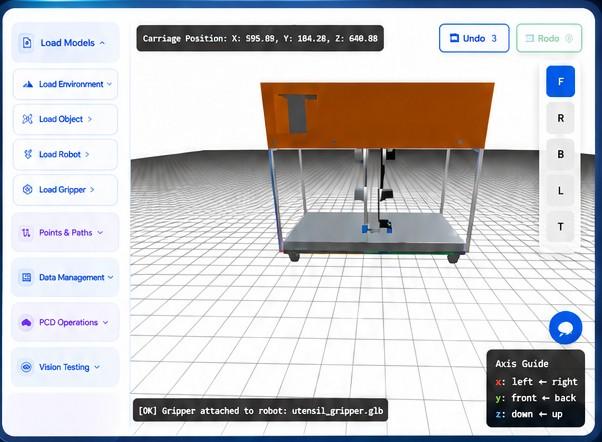
Task: Click the PCD Operations cloud icon
Action: (26, 322)
